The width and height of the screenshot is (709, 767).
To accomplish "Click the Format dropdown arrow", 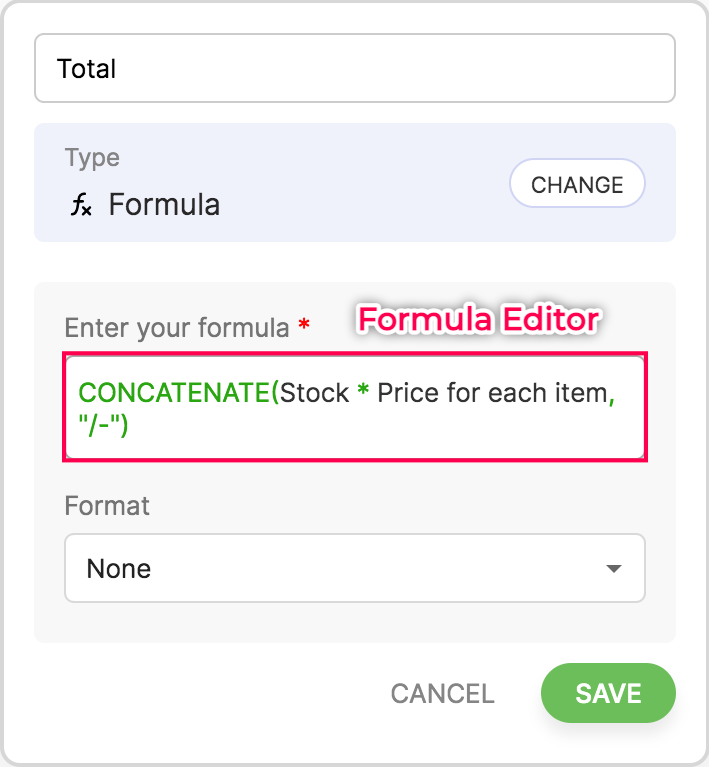I will 613,569.
